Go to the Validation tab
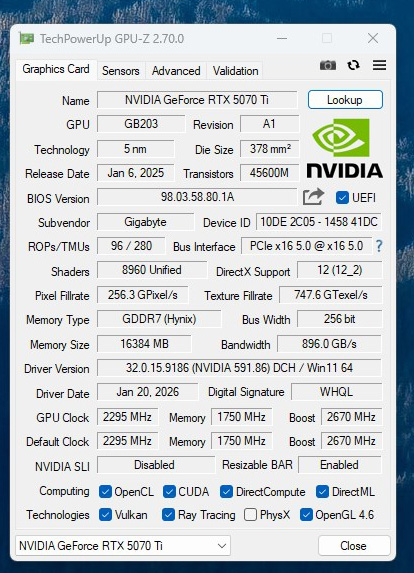The height and width of the screenshot is (573, 414). tap(235, 71)
